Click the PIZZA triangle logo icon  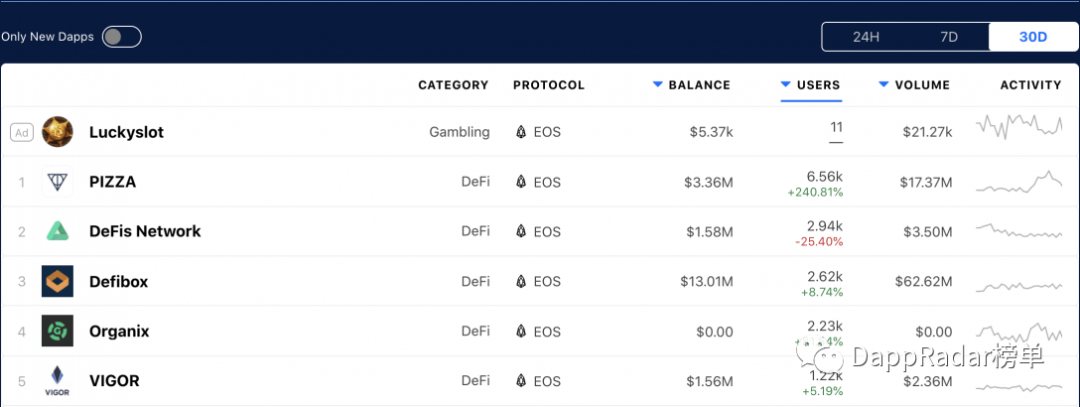coord(57,182)
